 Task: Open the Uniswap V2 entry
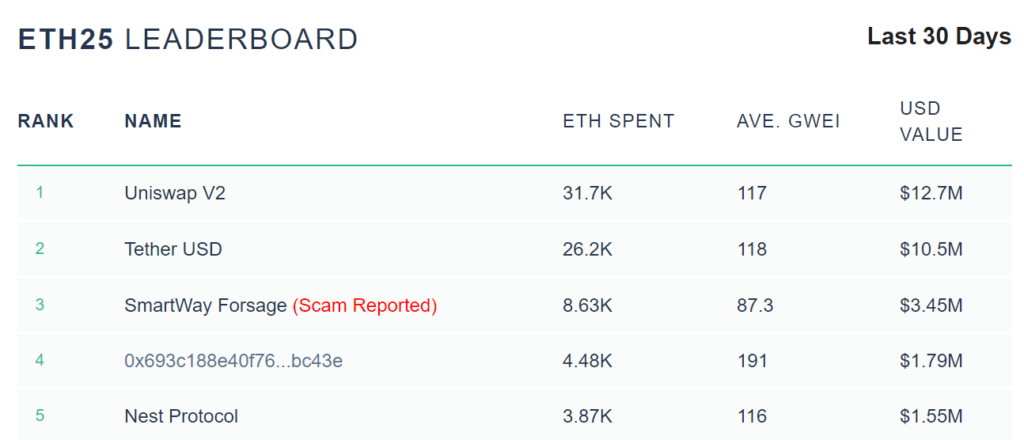pos(175,193)
